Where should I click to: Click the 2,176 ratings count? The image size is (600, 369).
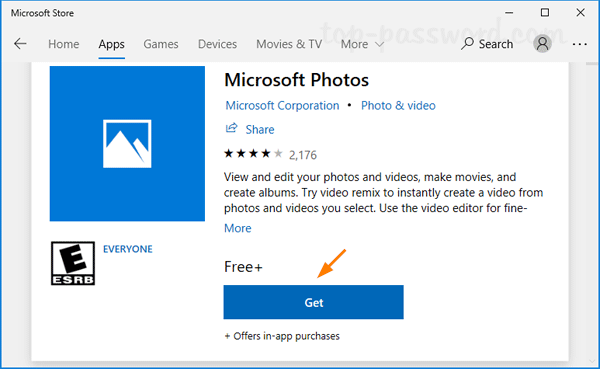tap(303, 155)
